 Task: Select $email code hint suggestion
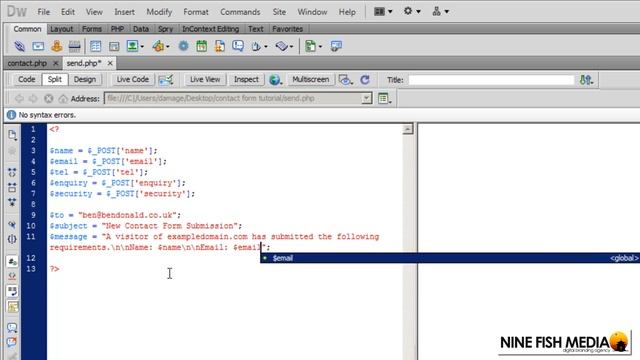(450, 258)
